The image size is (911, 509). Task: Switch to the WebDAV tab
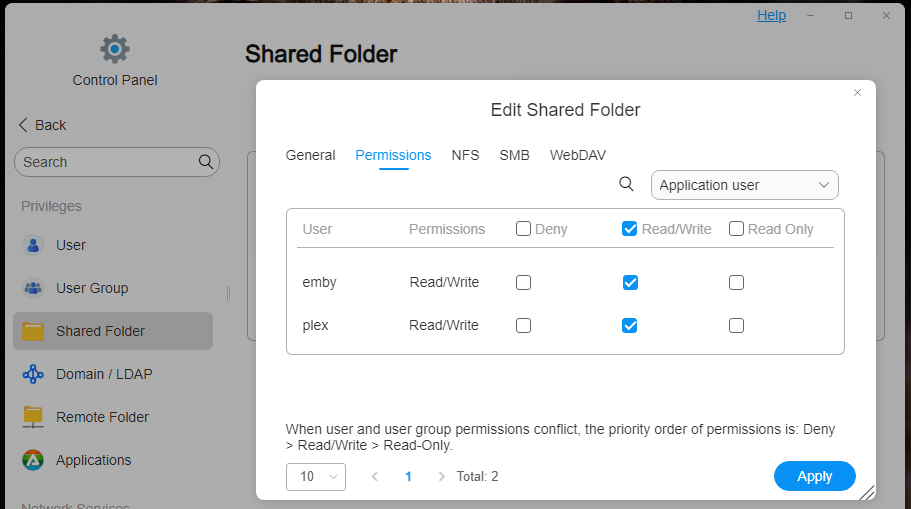[578, 155]
